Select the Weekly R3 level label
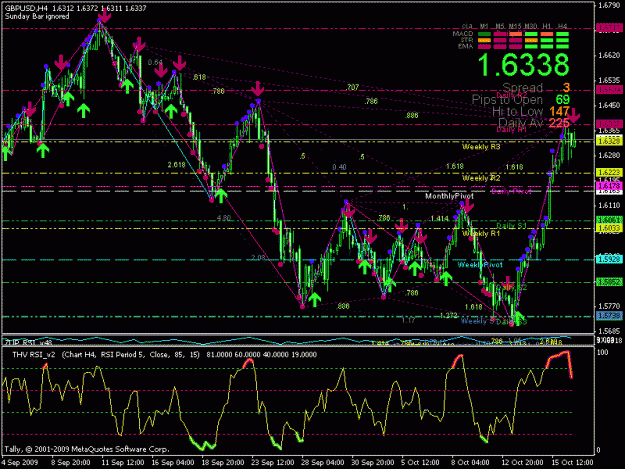625x469 pixels. click(481, 147)
